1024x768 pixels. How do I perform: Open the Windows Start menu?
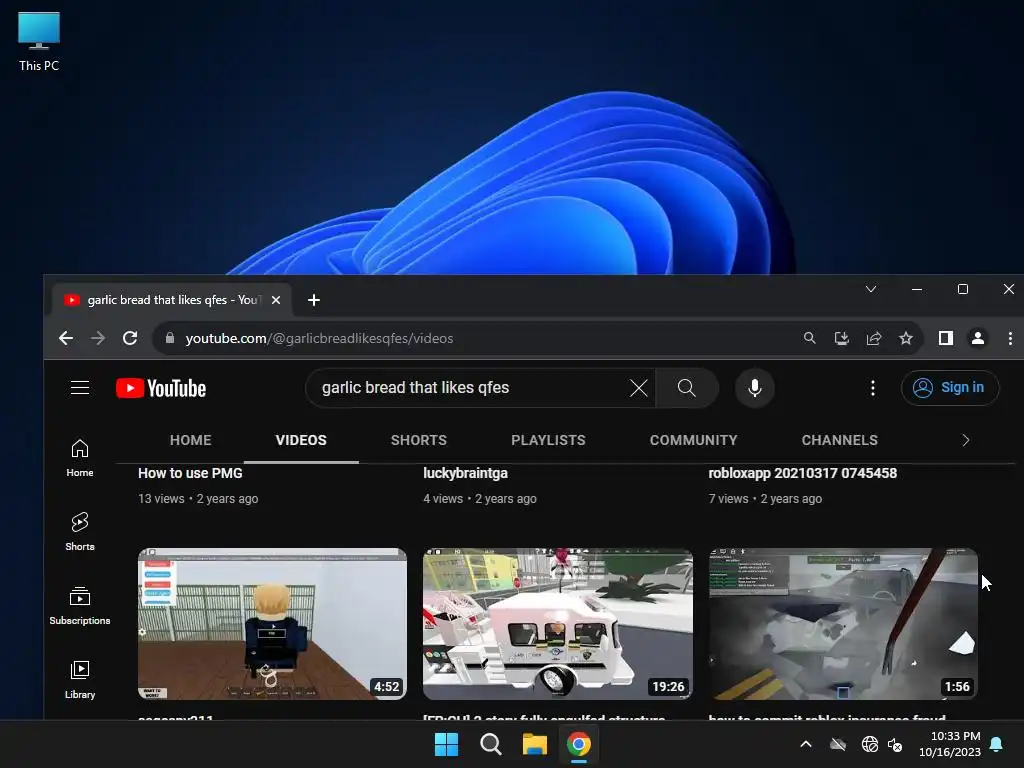click(447, 744)
